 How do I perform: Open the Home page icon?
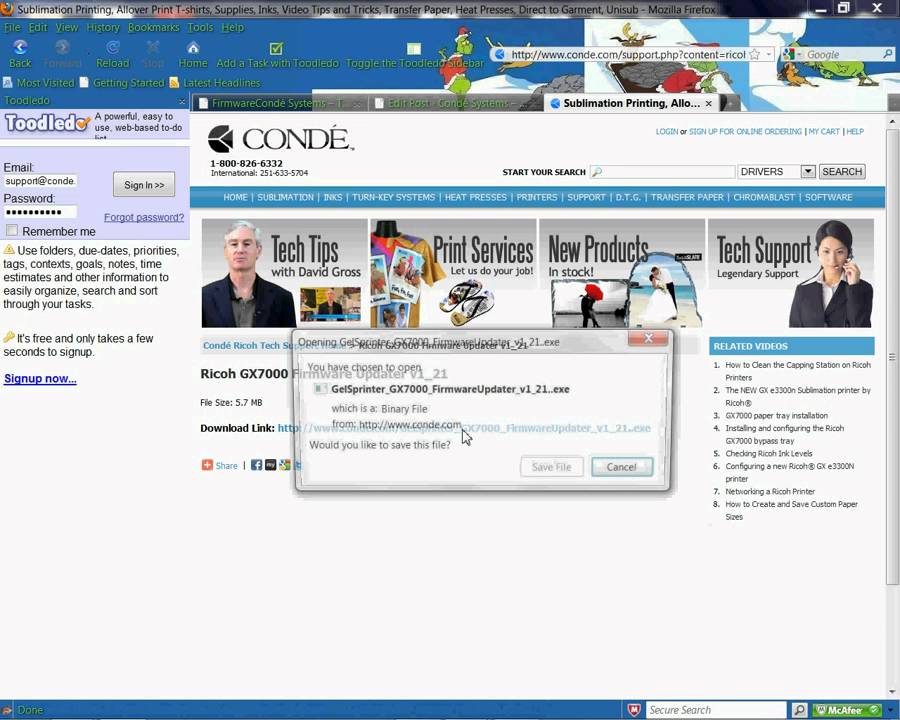point(193,48)
